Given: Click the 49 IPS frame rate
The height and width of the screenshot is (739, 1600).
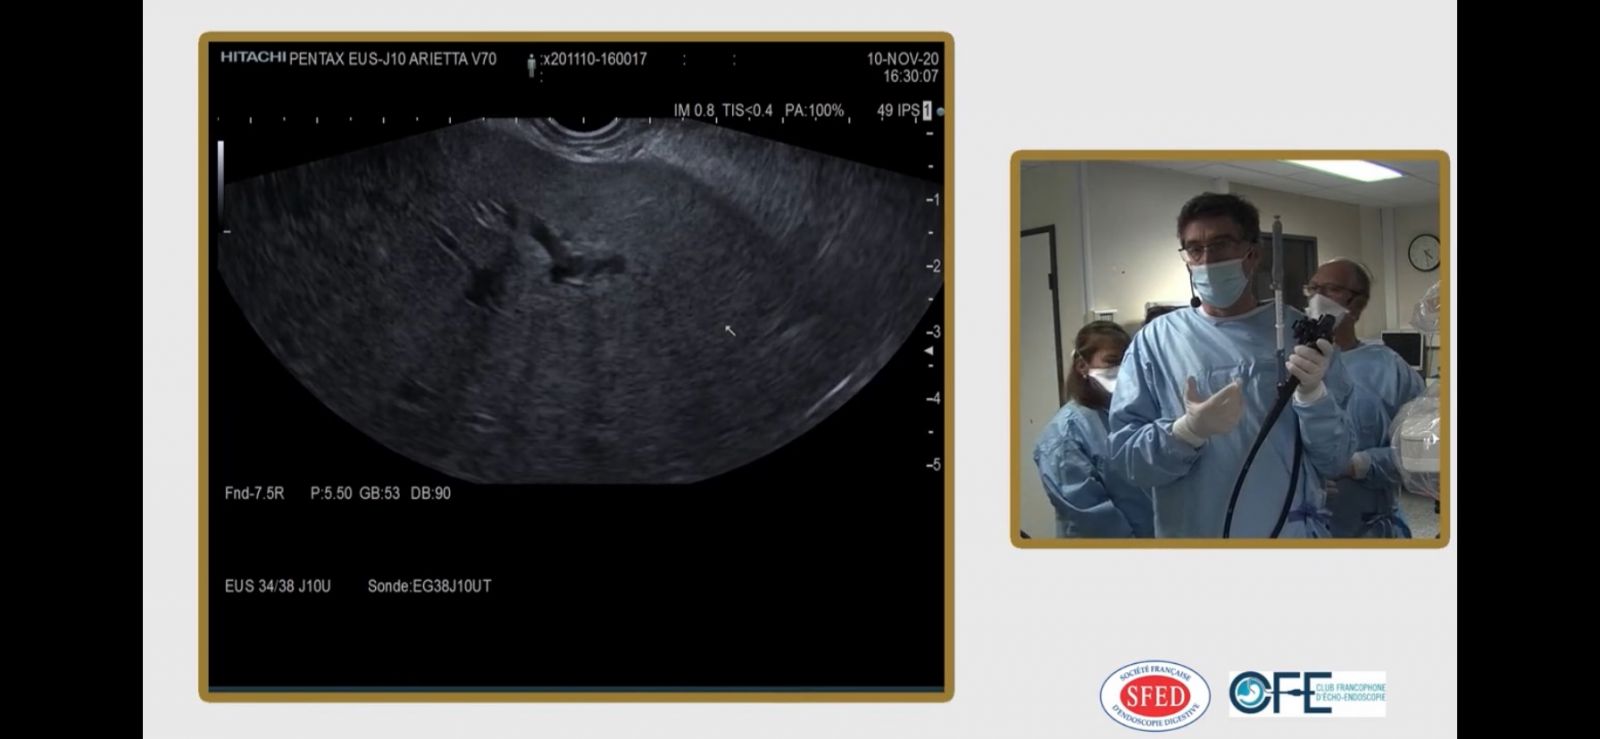Looking at the screenshot, I should 897,110.
